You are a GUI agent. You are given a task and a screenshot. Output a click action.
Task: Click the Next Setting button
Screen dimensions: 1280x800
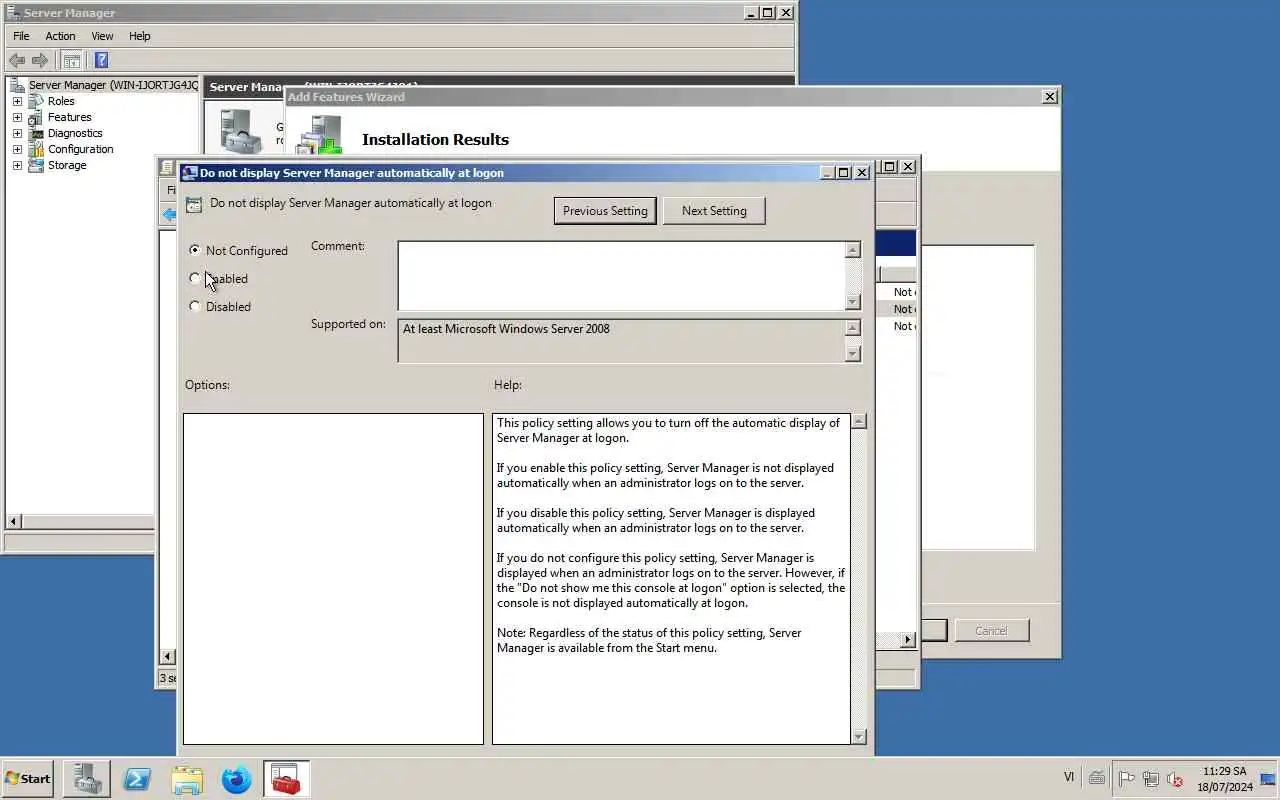(x=714, y=211)
